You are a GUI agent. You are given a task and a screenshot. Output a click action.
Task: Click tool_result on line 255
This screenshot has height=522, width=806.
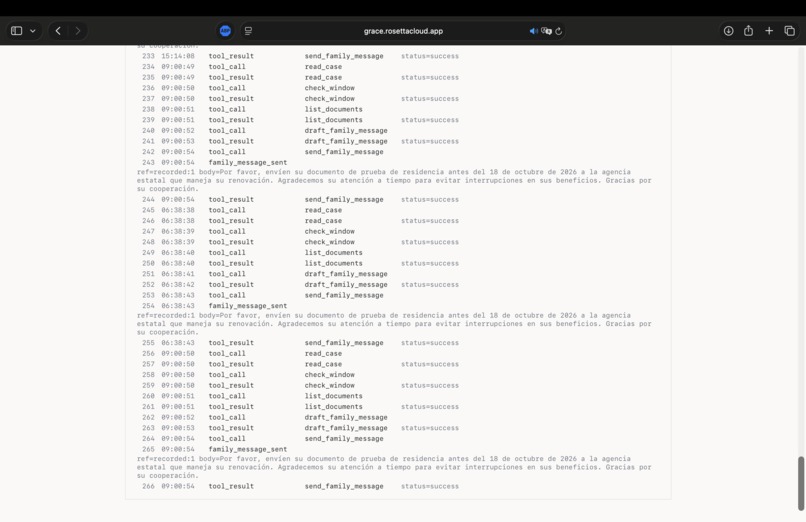point(231,343)
